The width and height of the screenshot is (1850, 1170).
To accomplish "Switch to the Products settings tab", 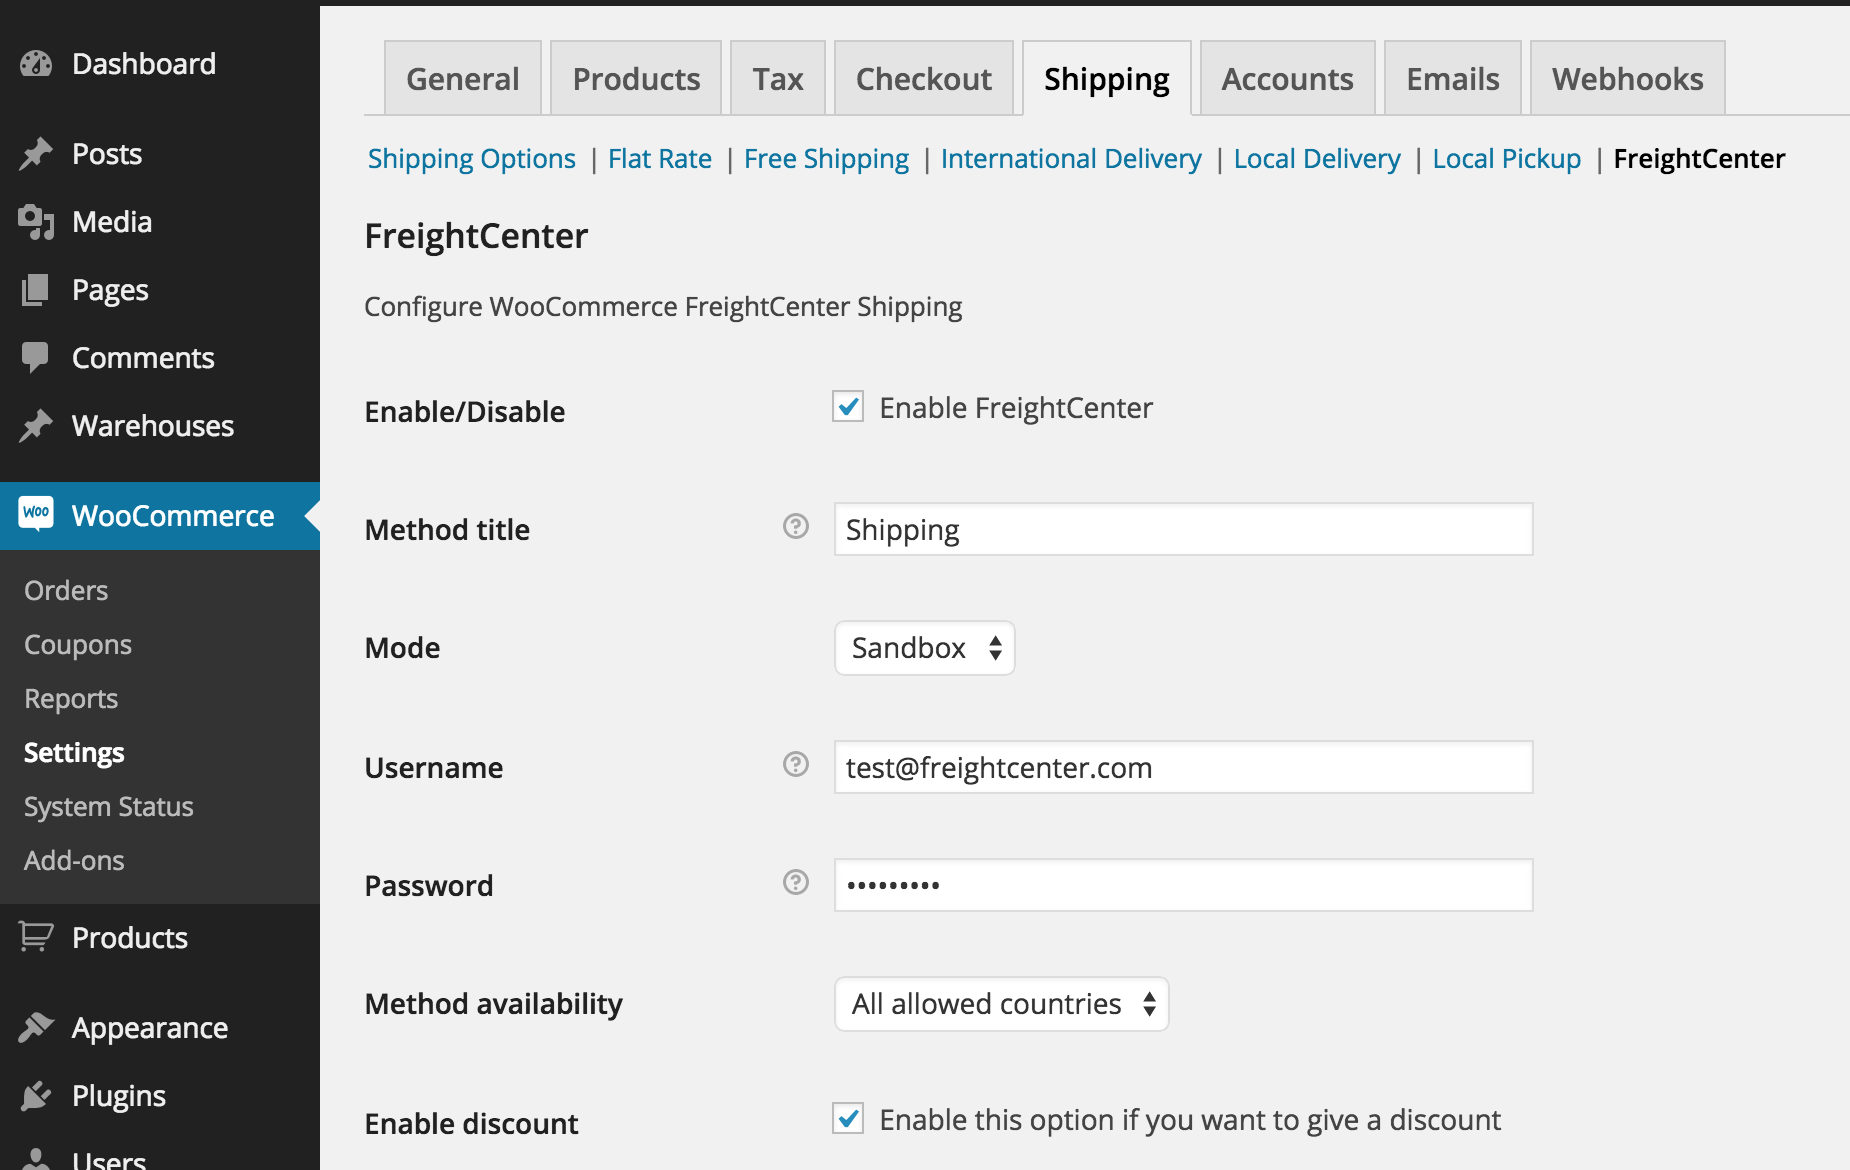I will pyautogui.click(x=636, y=78).
